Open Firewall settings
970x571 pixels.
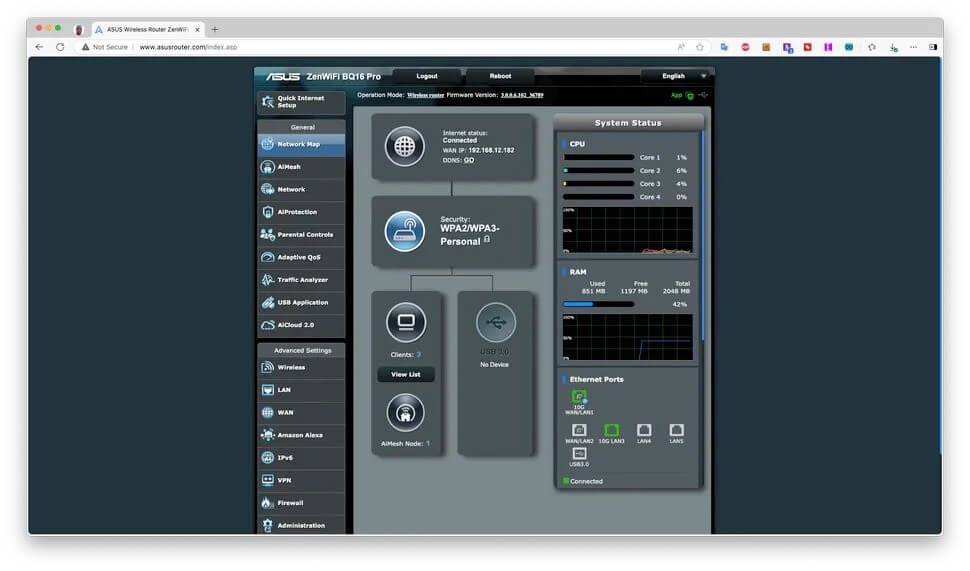301,503
